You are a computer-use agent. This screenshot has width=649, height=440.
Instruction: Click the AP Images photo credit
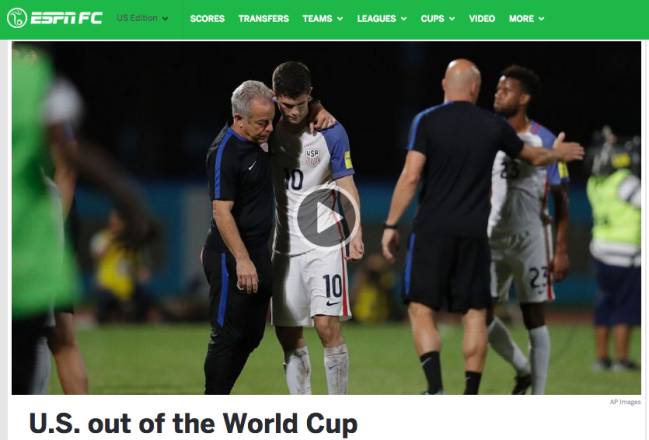coord(625,402)
